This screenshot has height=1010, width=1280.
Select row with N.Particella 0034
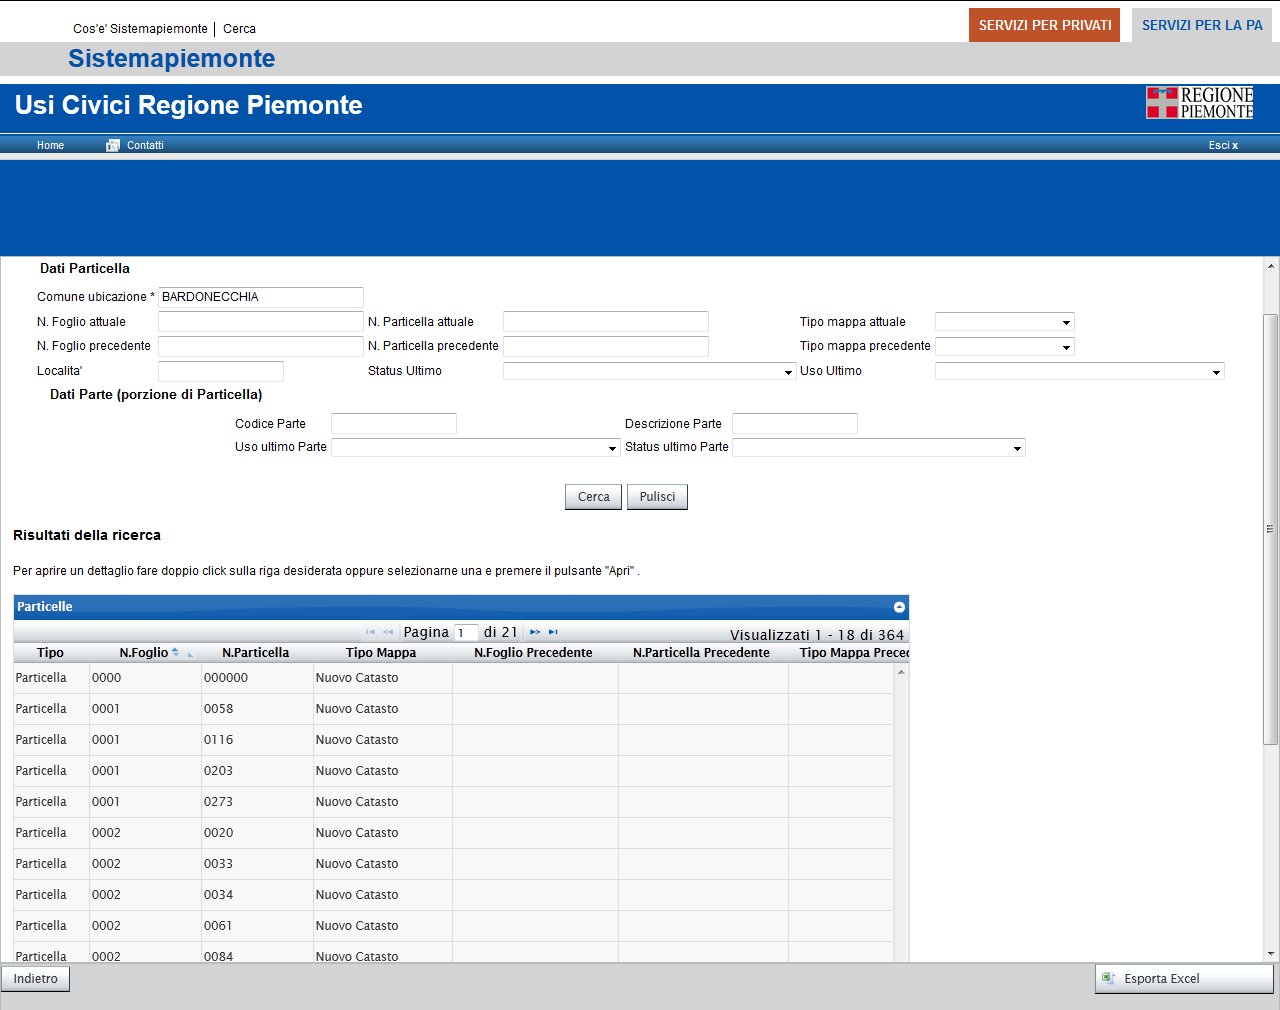[453, 895]
